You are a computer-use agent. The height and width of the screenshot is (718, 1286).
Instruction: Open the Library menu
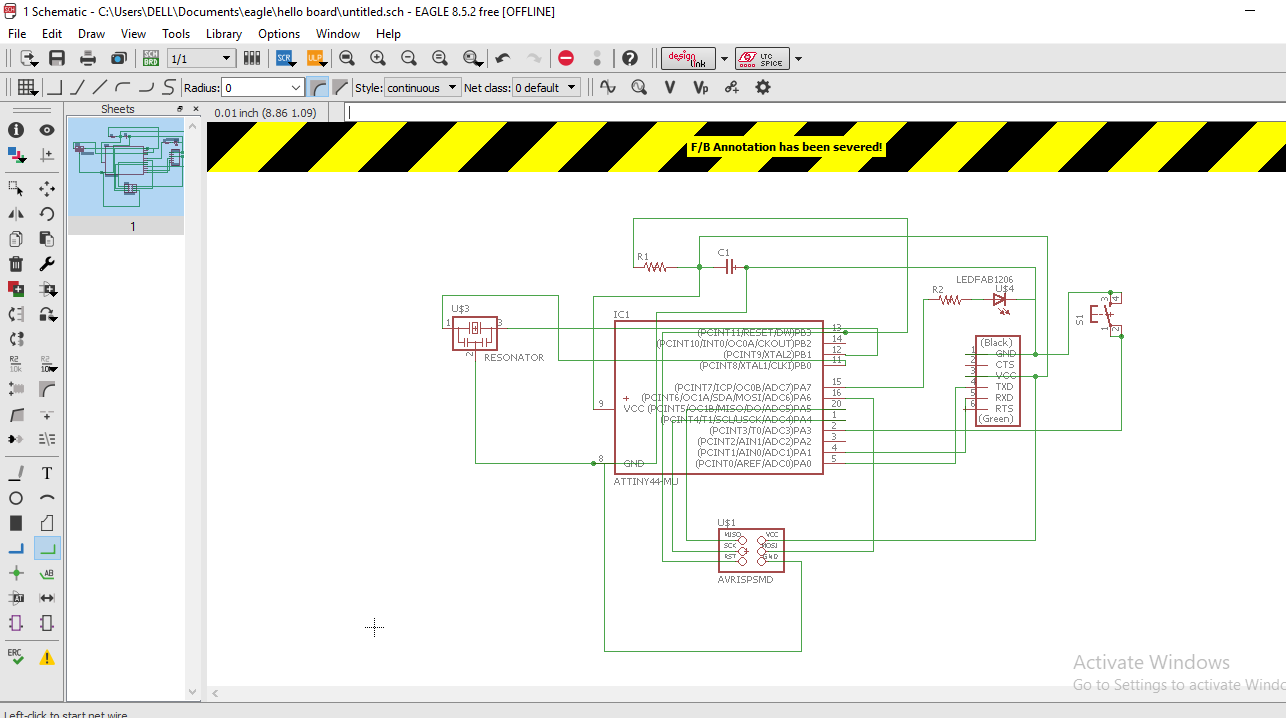tap(224, 34)
